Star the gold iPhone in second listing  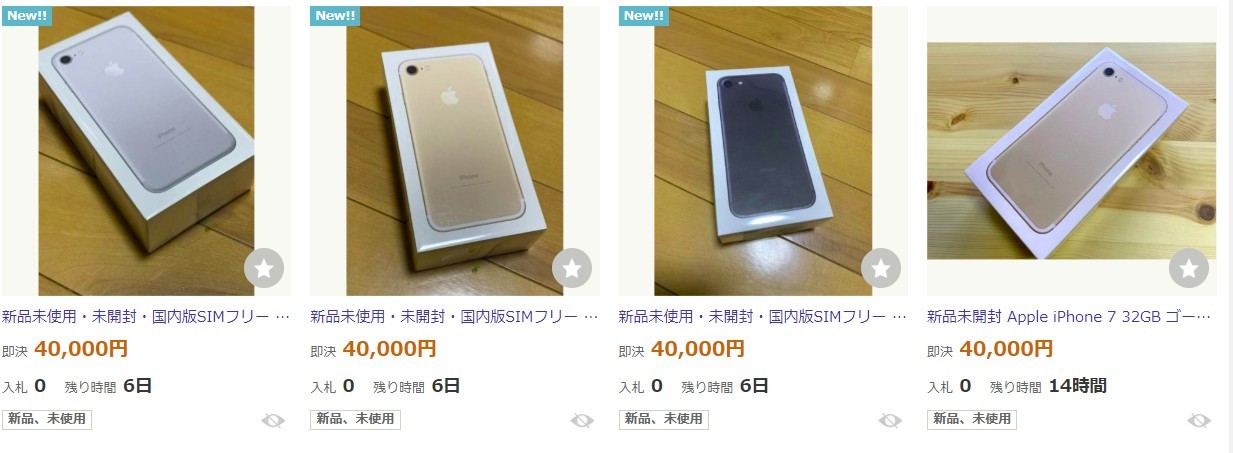click(x=572, y=268)
